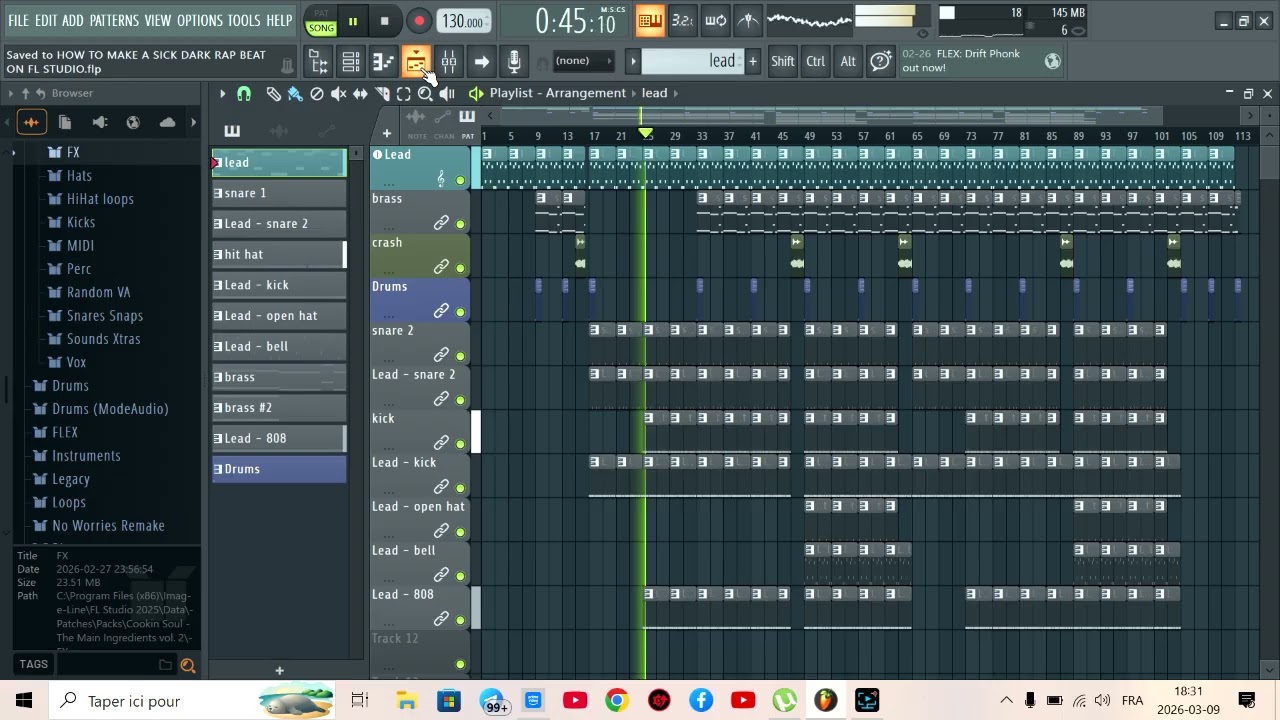Mute the Lead track green light
The width and height of the screenshot is (1280, 720).
pyautogui.click(x=460, y=180)
